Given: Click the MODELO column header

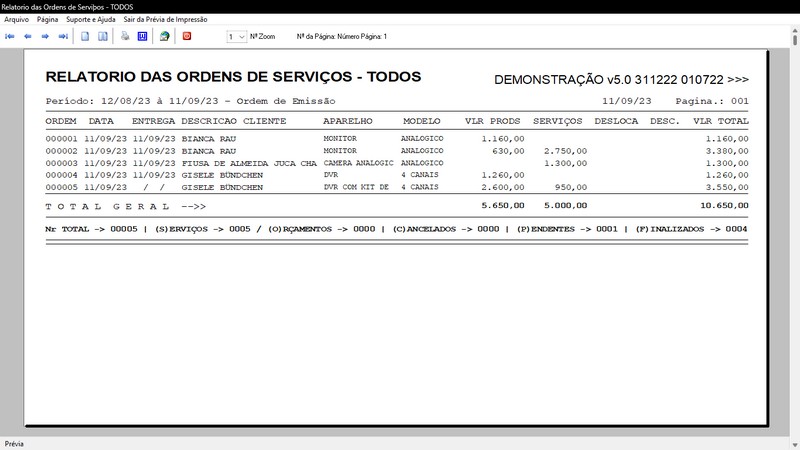Looking at the screenshot, I should pyautogui.click(x=421, y=121).
